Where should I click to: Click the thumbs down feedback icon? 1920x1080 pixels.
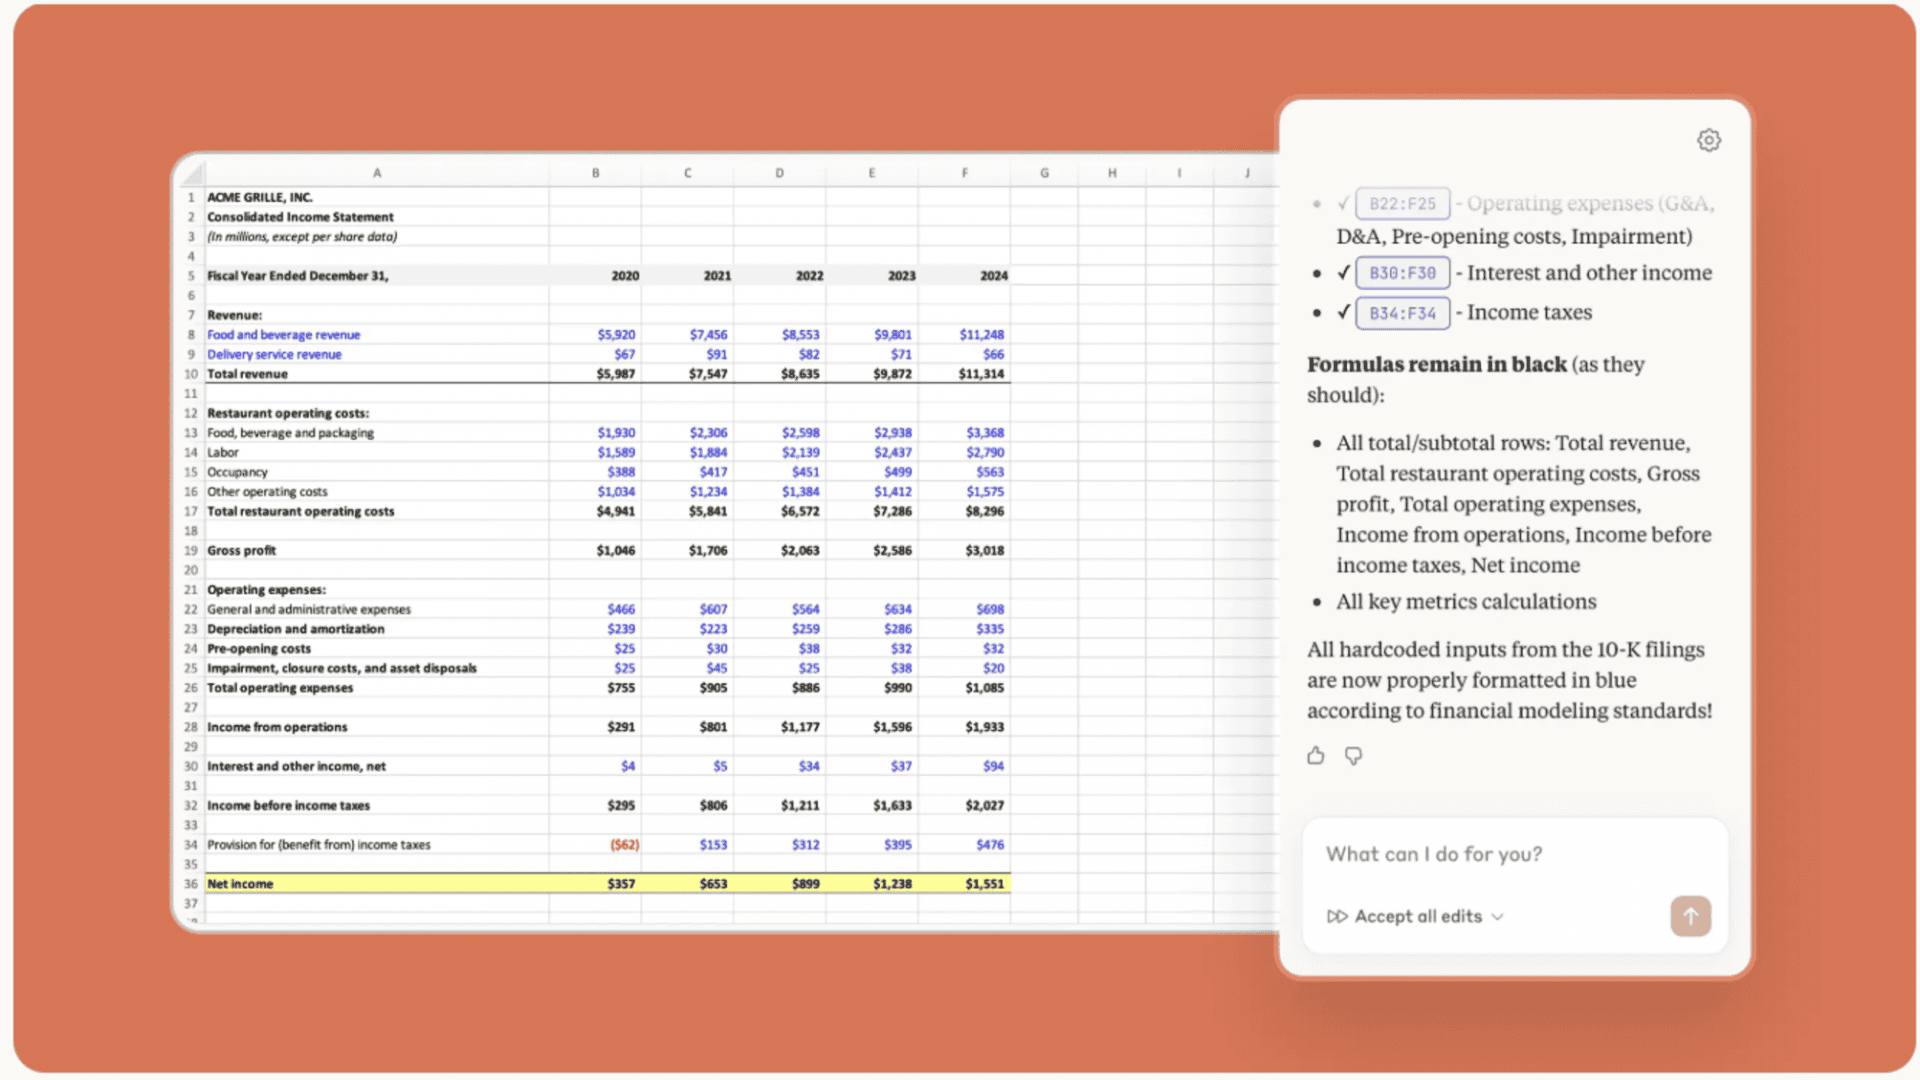(x=1353, y=756)
